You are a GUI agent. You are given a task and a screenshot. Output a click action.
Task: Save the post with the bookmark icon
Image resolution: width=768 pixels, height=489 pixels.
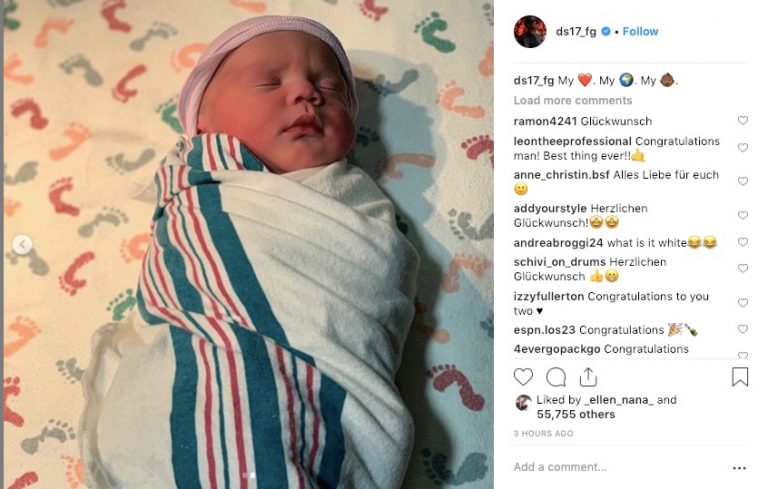coord(740,377)
